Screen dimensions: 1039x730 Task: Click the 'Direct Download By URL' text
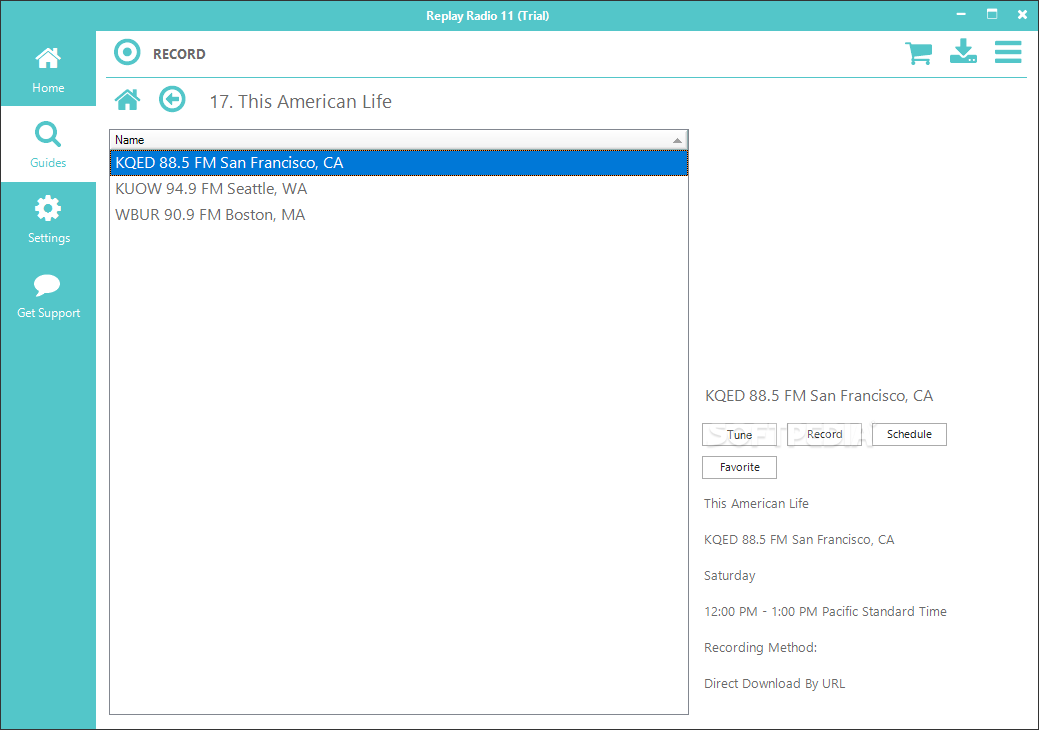775,684
